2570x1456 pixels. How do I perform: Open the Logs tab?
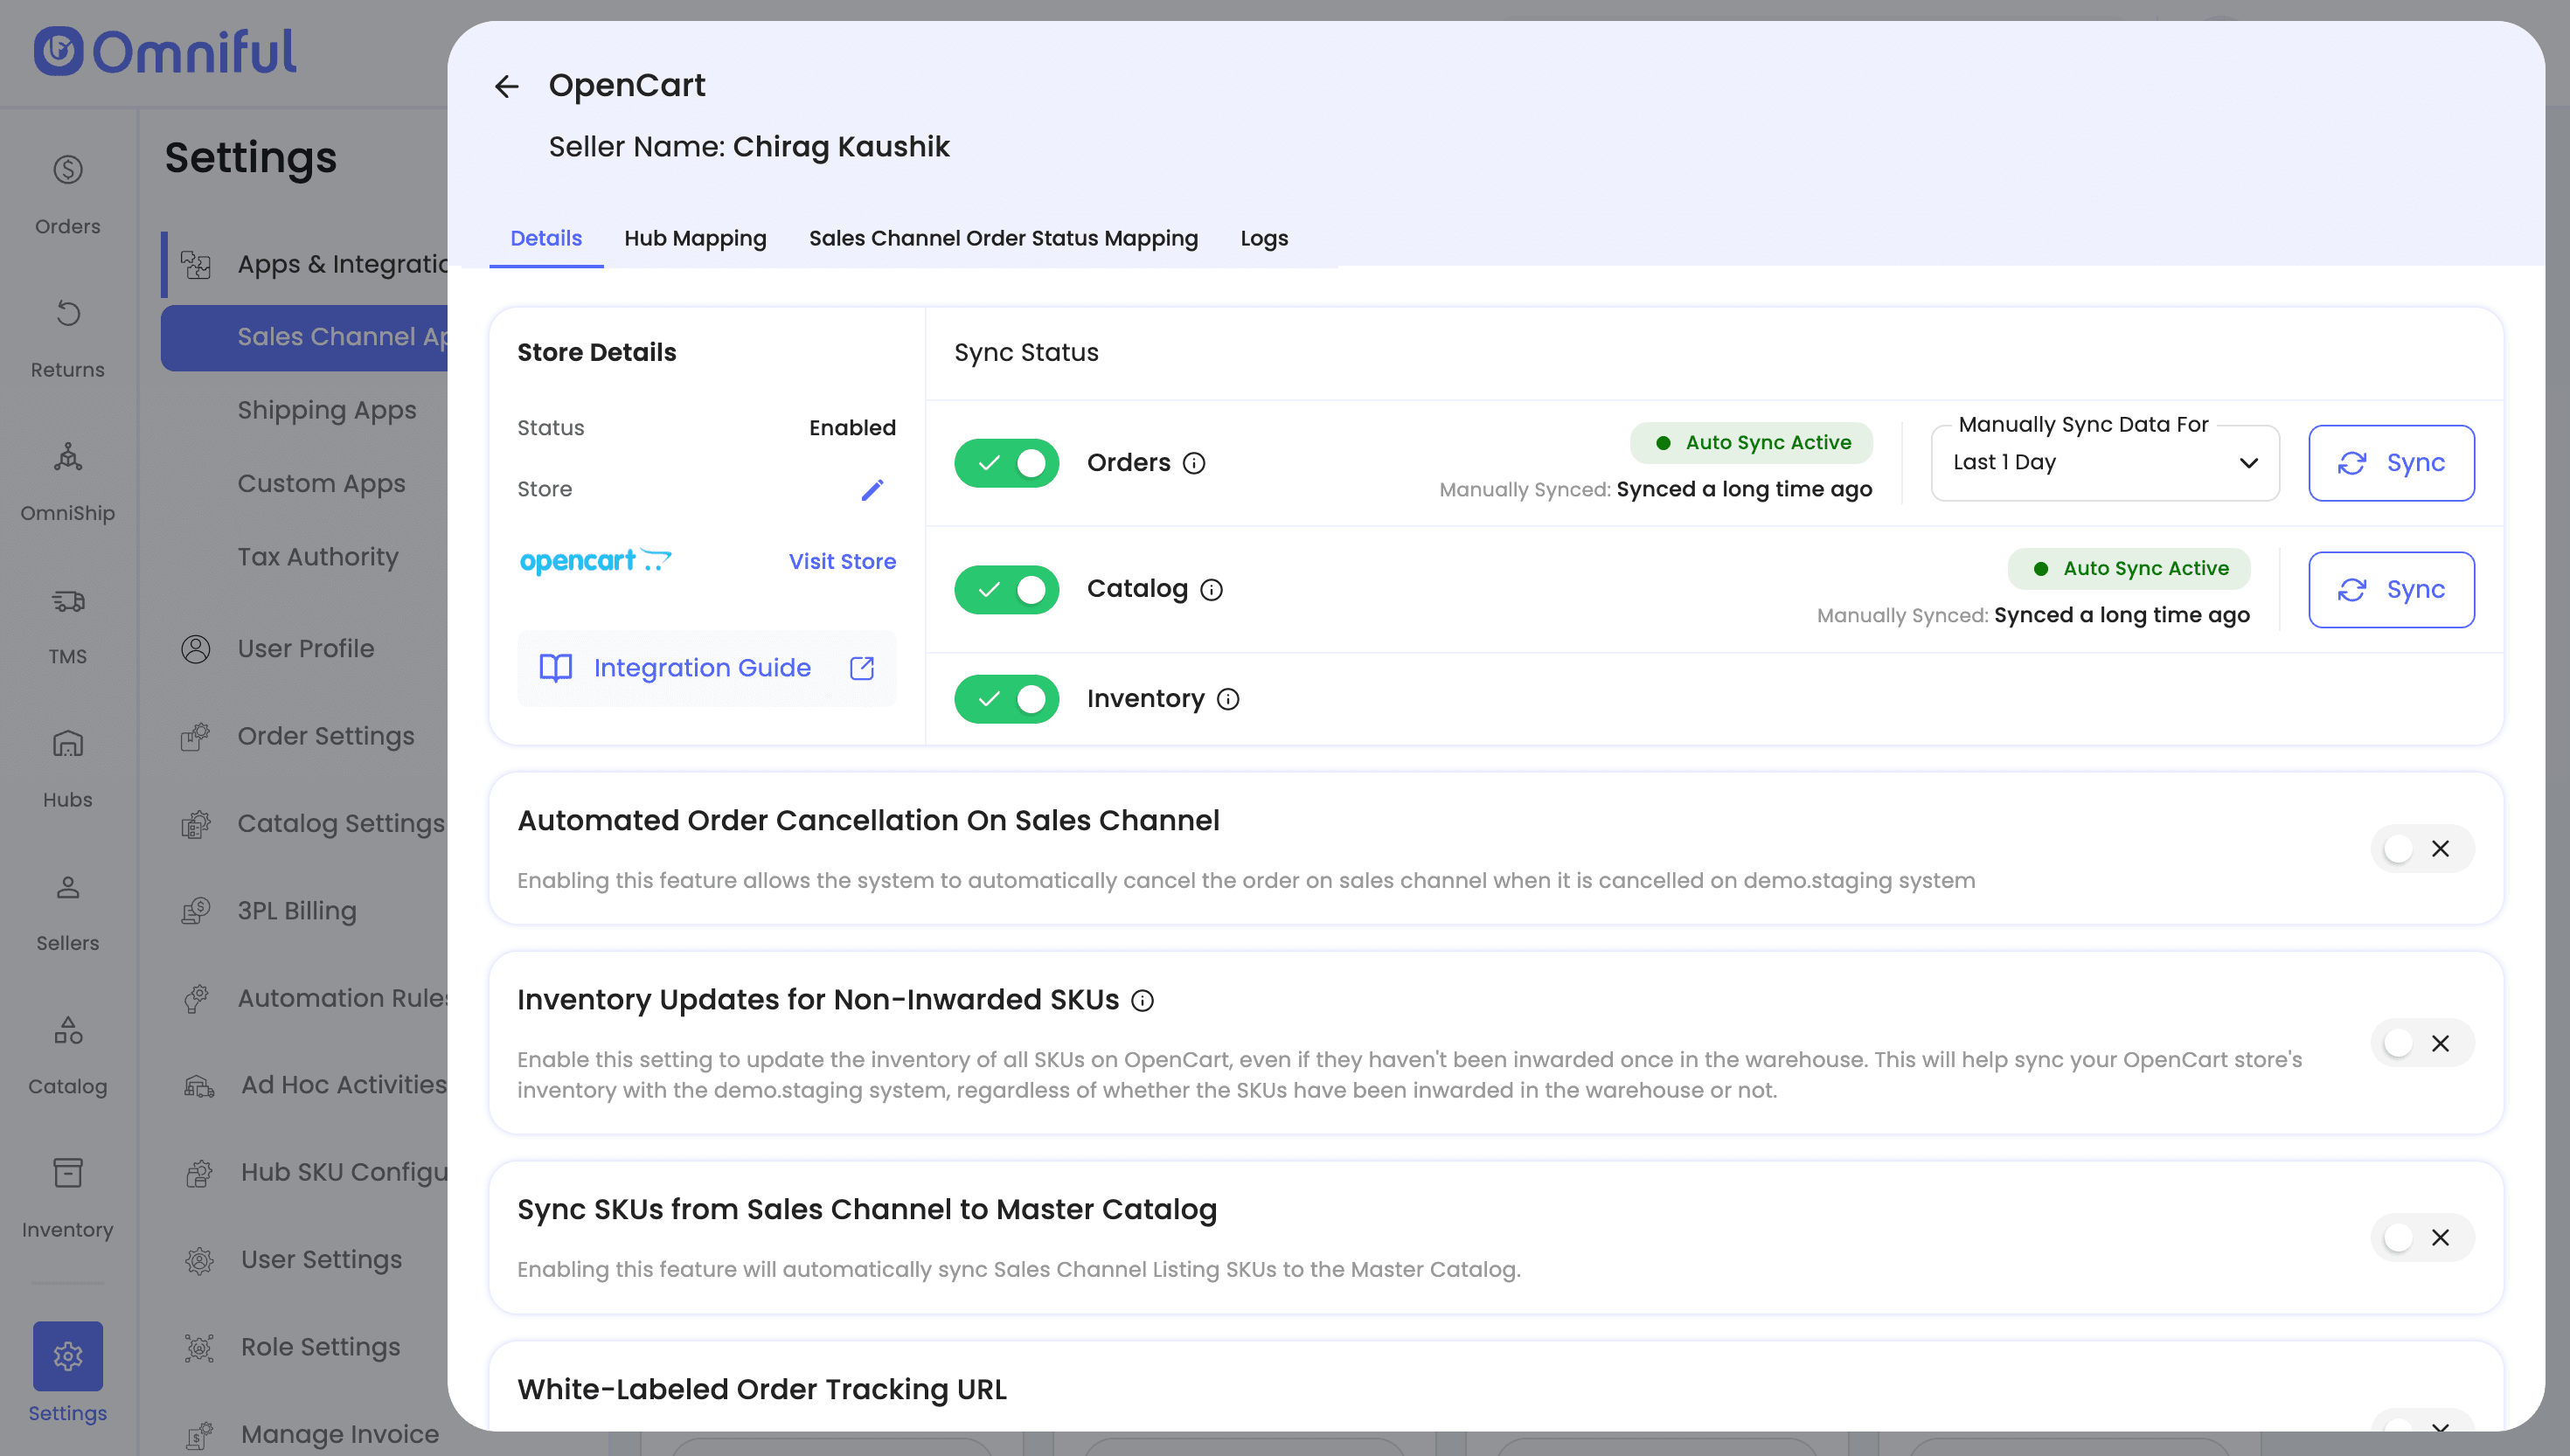click(x=1264, y=238)
